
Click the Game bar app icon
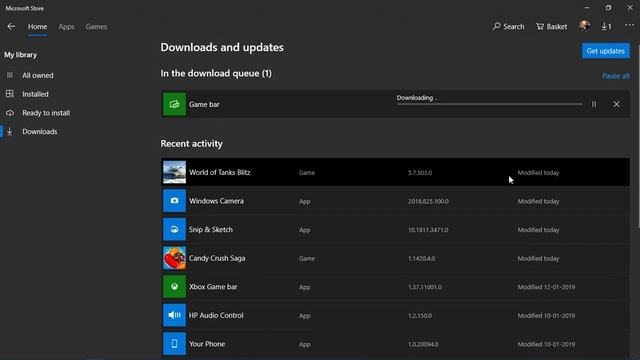click(174, 104)
